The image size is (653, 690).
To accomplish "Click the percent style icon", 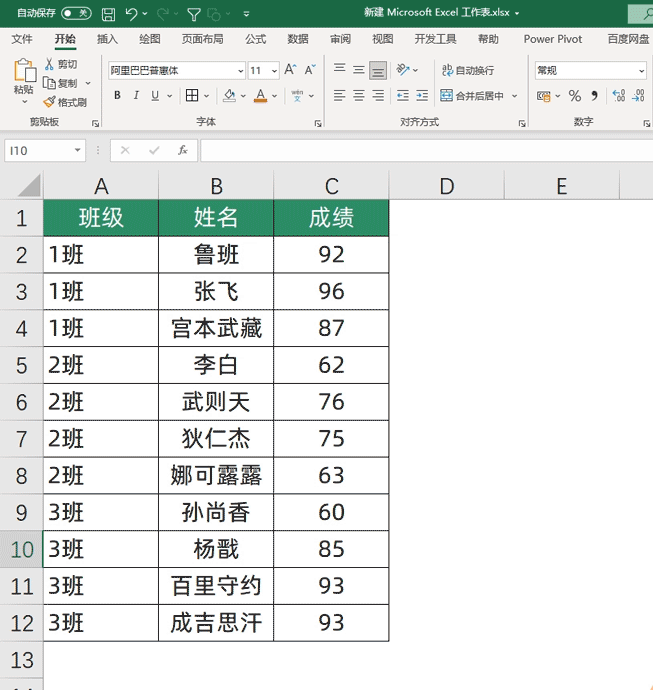I will pos(575,96).
